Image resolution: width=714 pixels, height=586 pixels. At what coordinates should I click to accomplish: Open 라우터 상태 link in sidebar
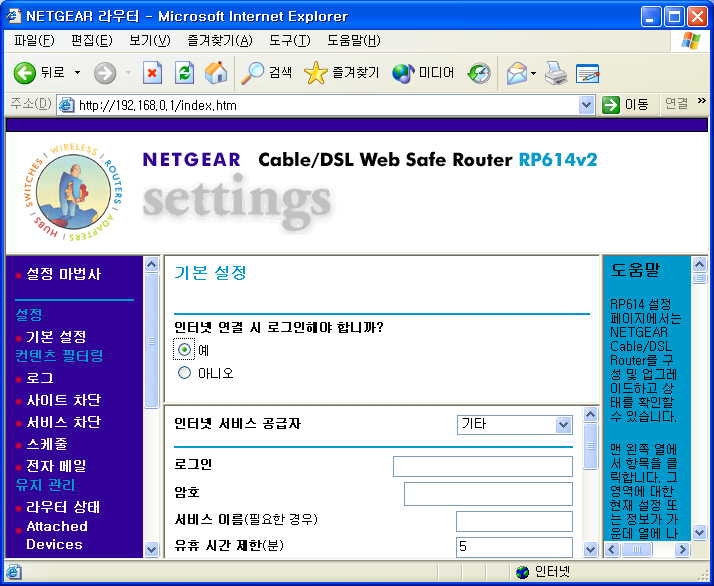(x=63, y=507)
